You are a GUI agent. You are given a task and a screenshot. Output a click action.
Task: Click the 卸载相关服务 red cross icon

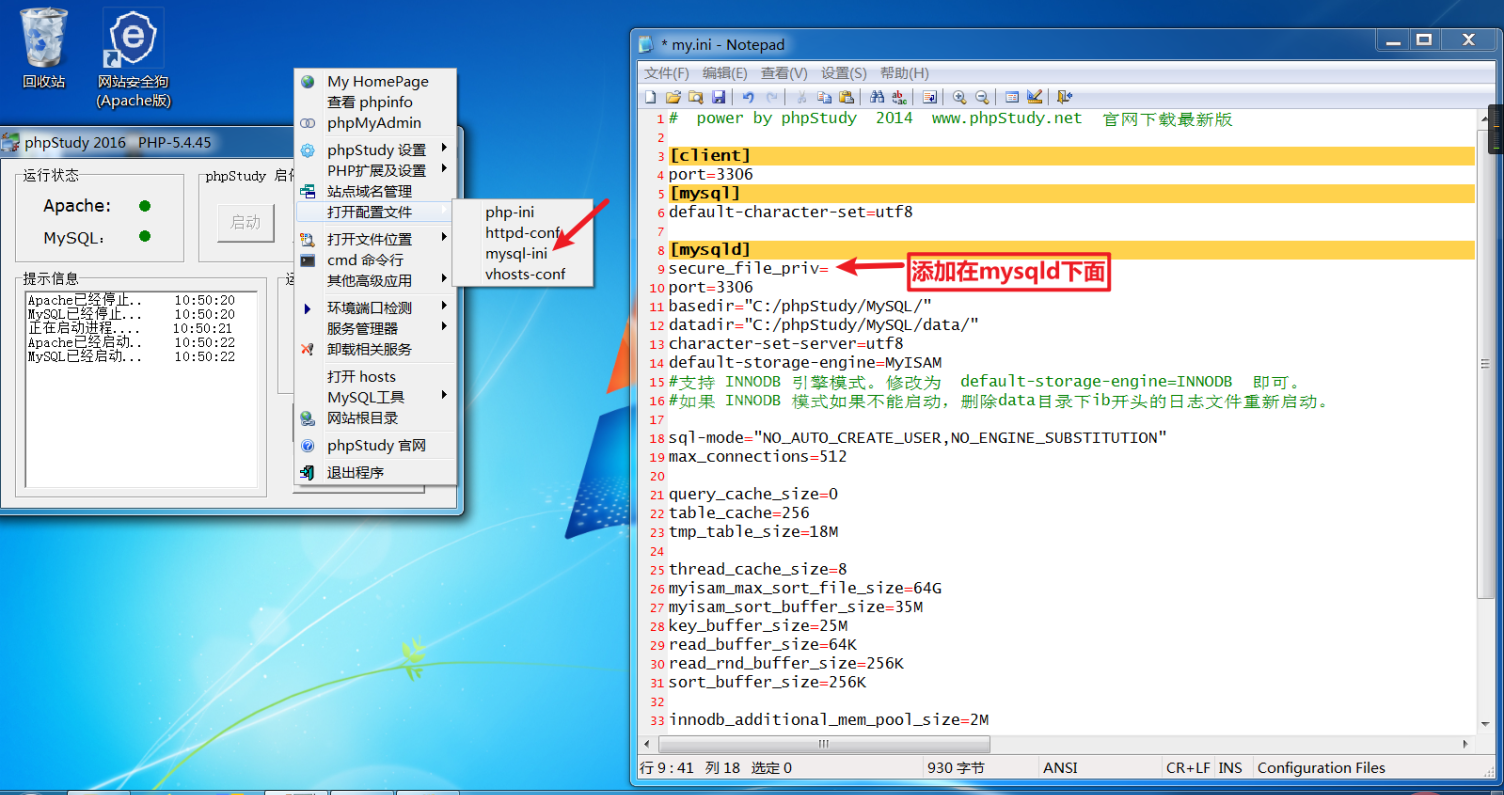pos(308,349)
